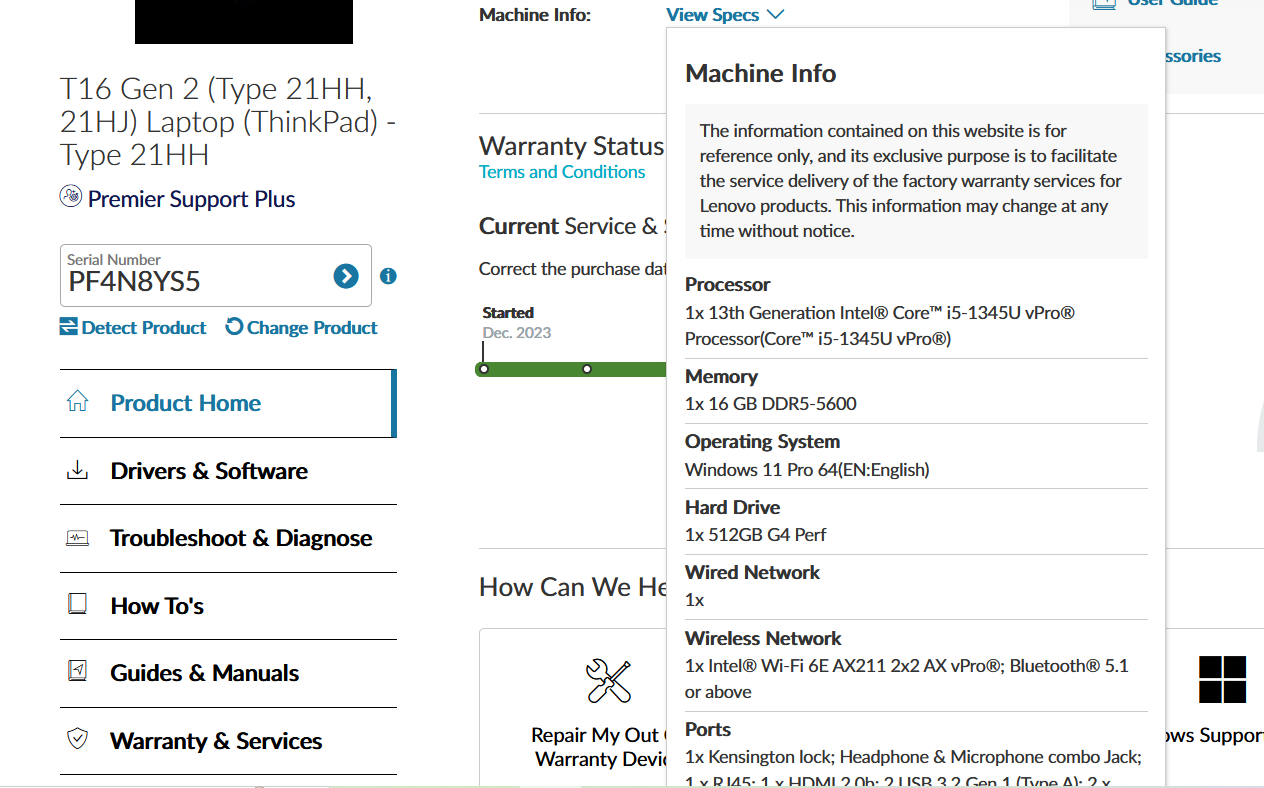
Task: Open the Premier Support Plus badge icon
Action: [x=70, y=197]
